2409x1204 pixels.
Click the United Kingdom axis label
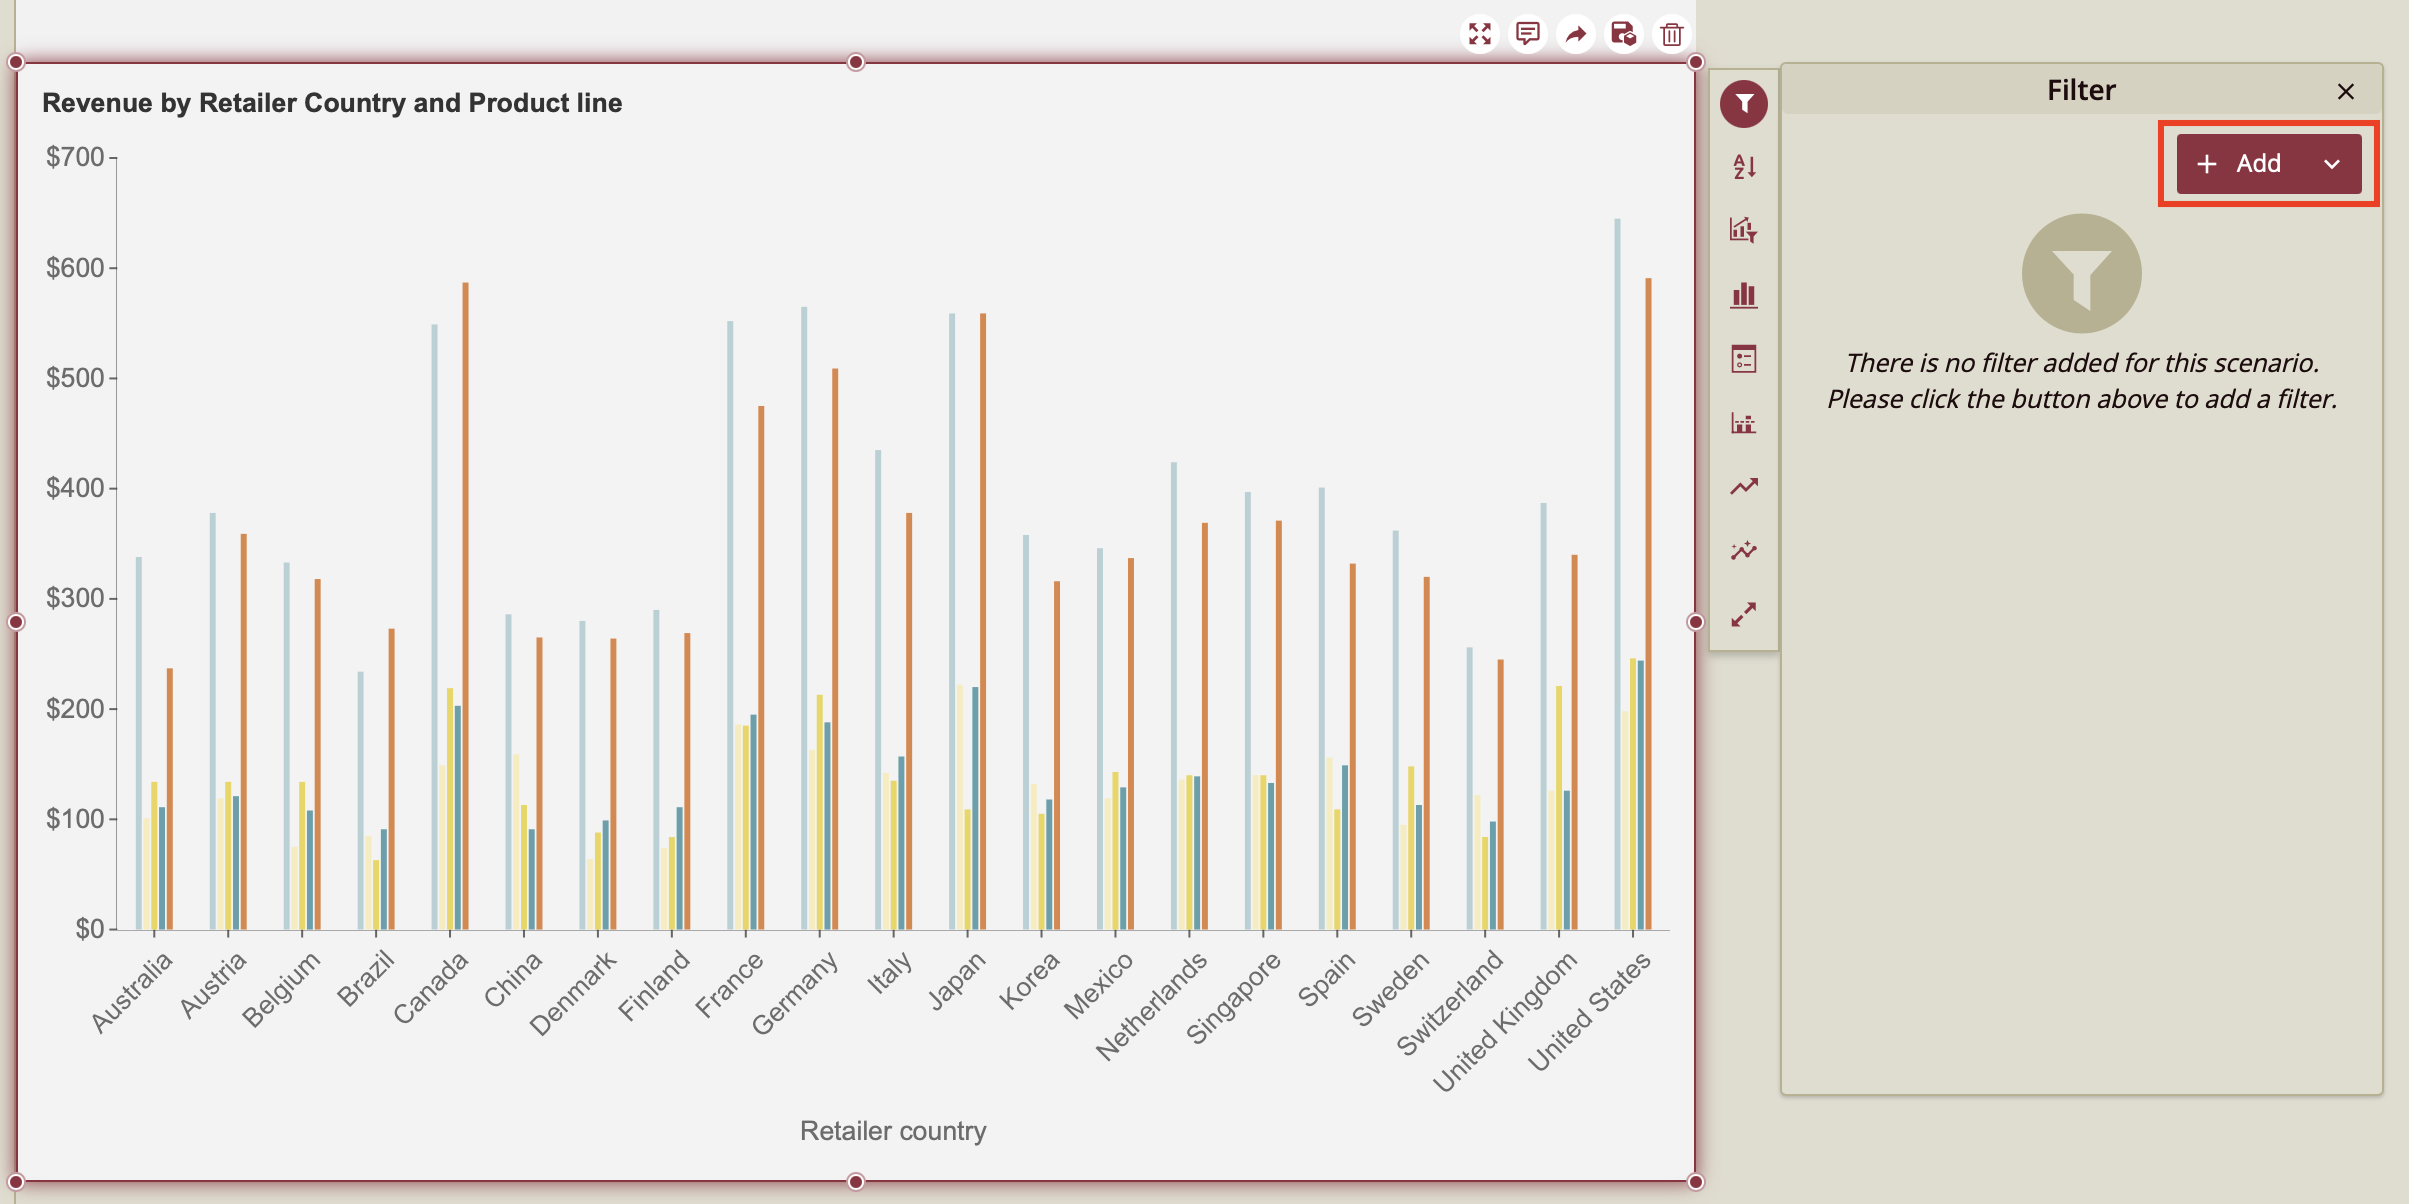[x=1505, y=1021]
